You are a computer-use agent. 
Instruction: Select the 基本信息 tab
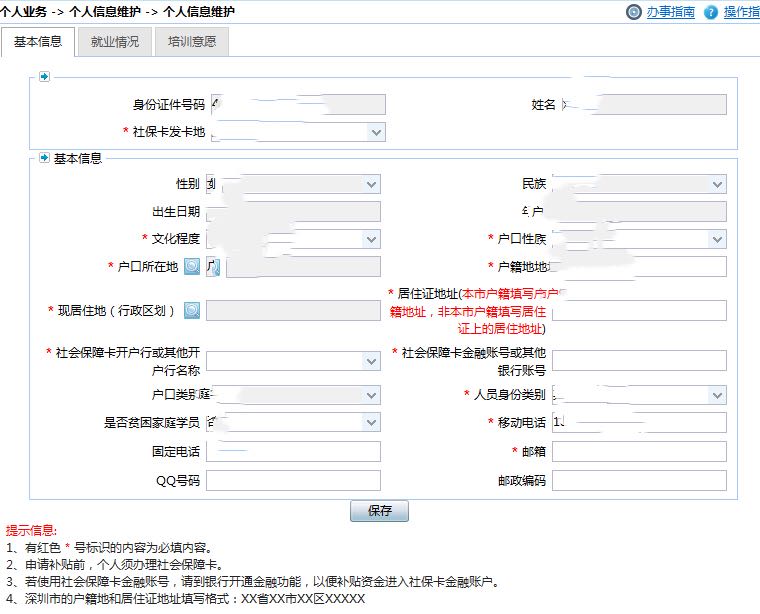click(38, 42)
